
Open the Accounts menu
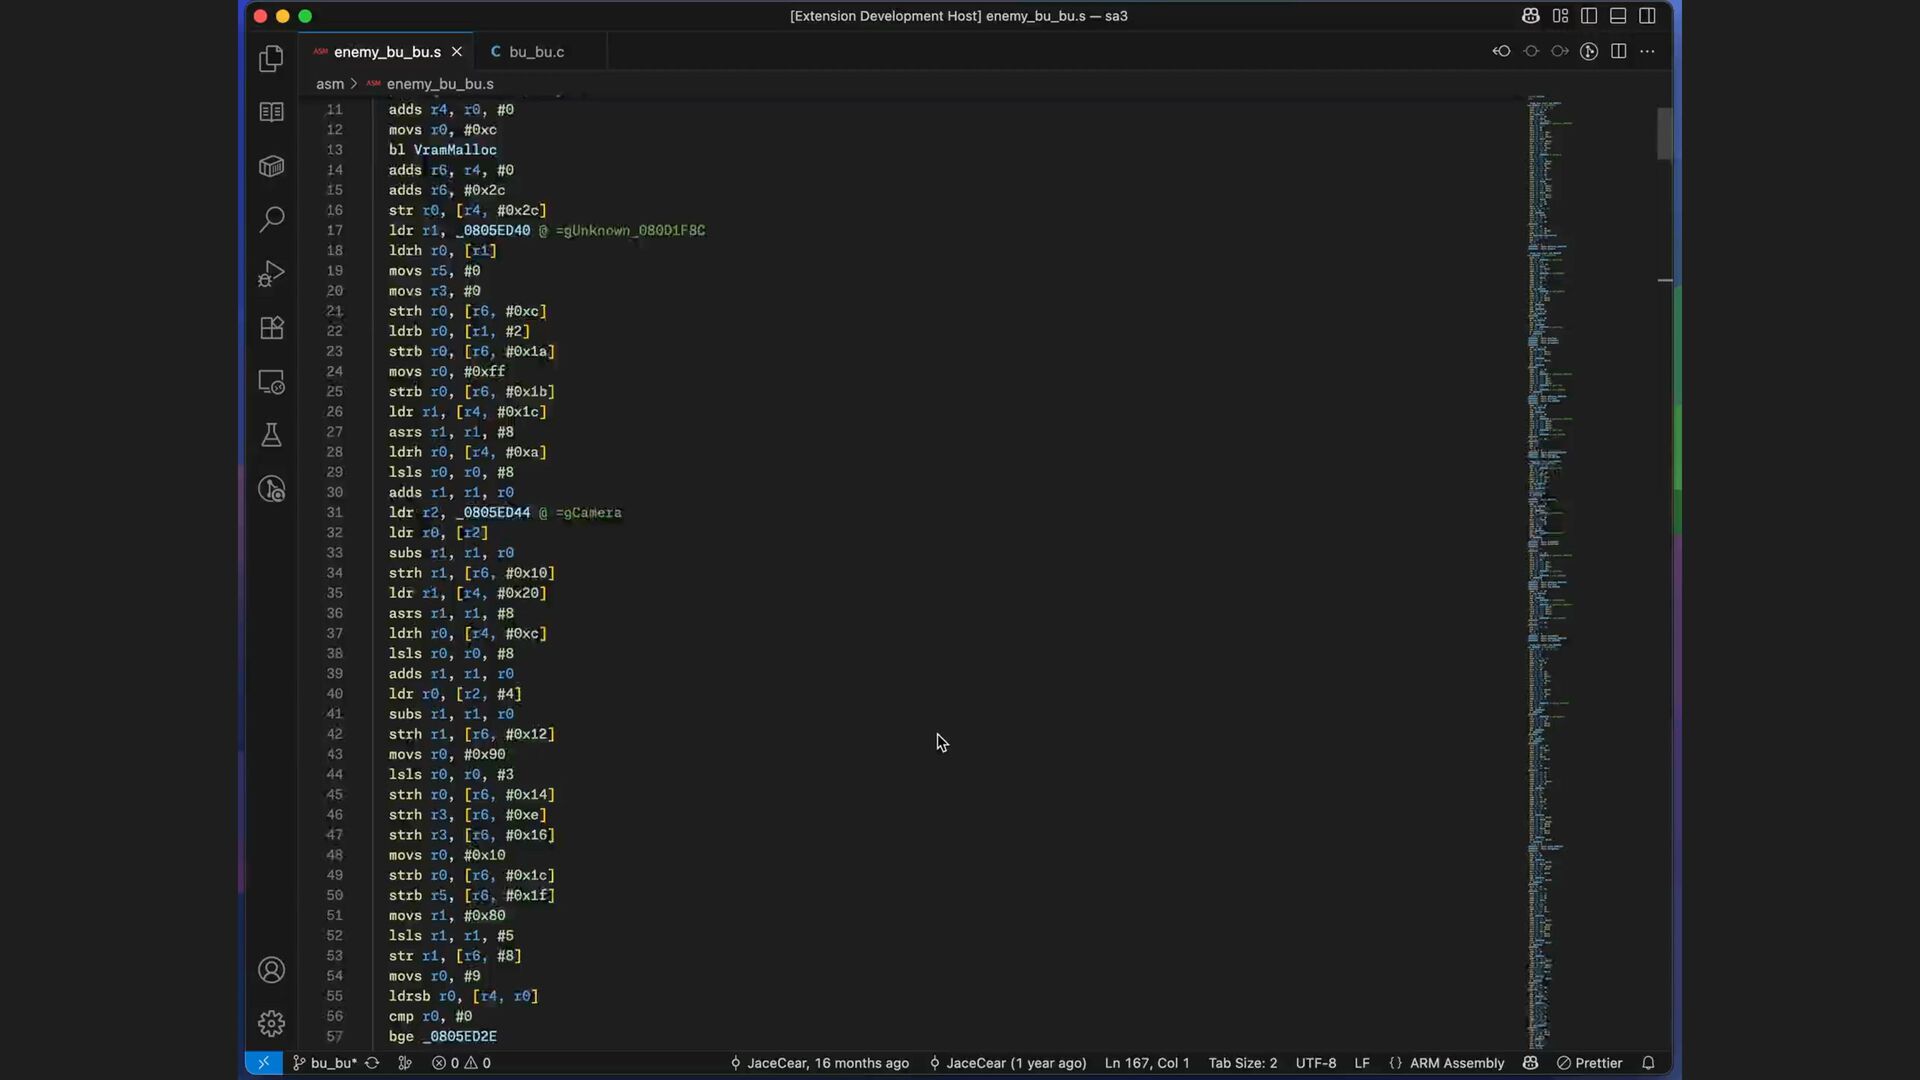(271, 970)
